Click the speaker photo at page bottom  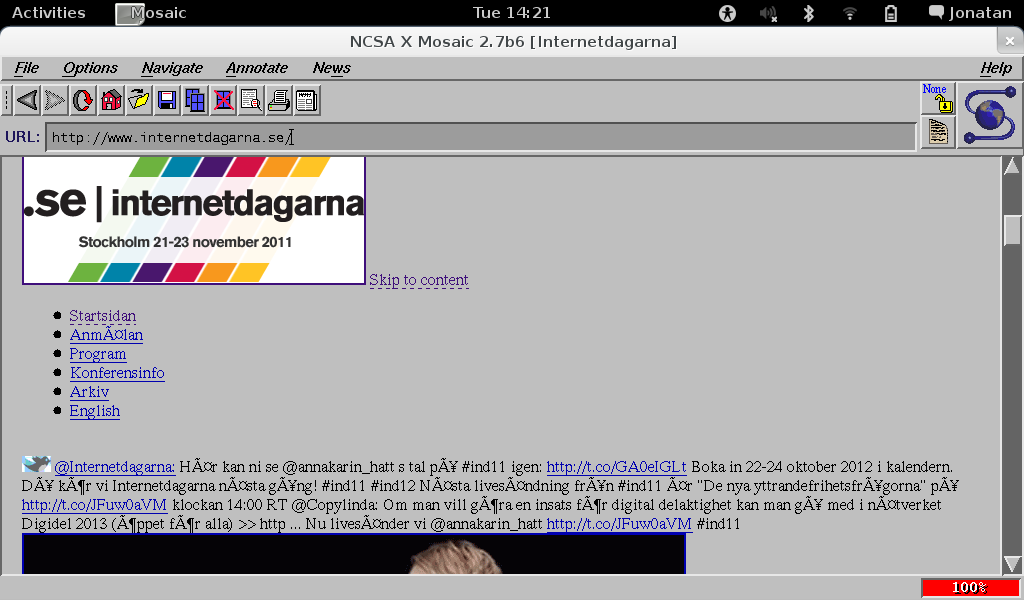click(x=354, y=554)
